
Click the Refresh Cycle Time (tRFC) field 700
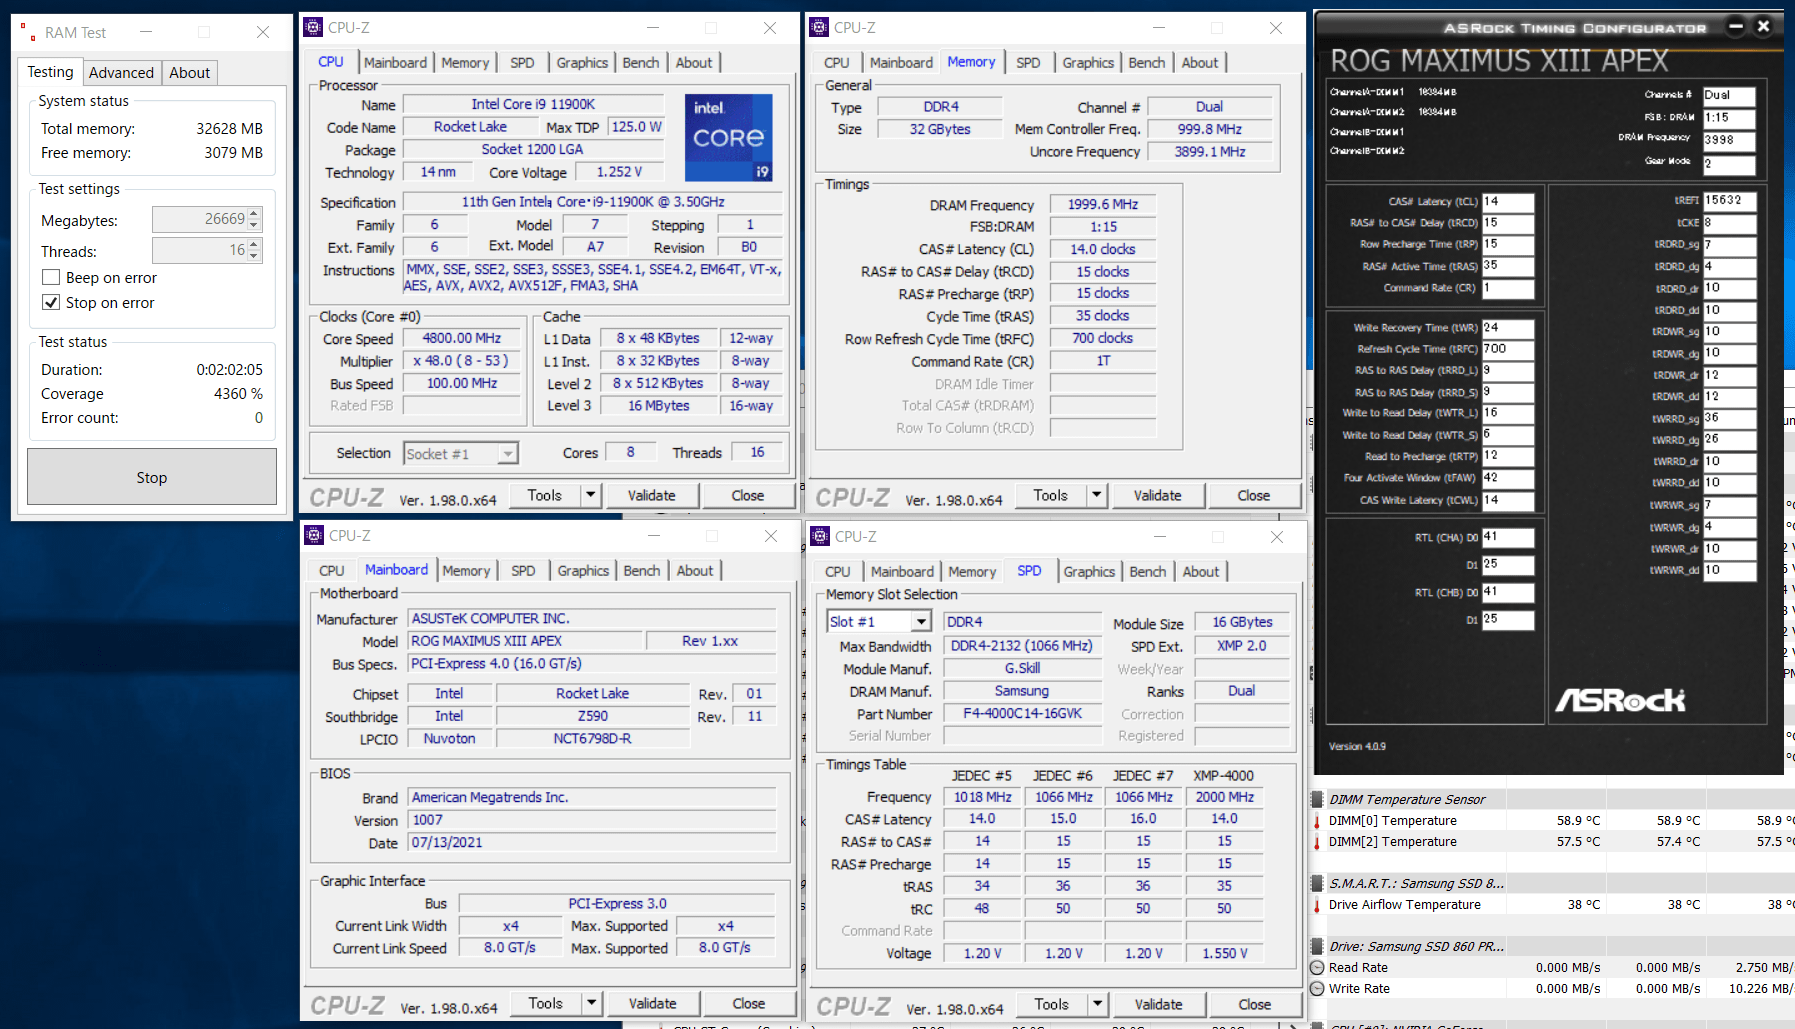click(x=1507, y=349)
